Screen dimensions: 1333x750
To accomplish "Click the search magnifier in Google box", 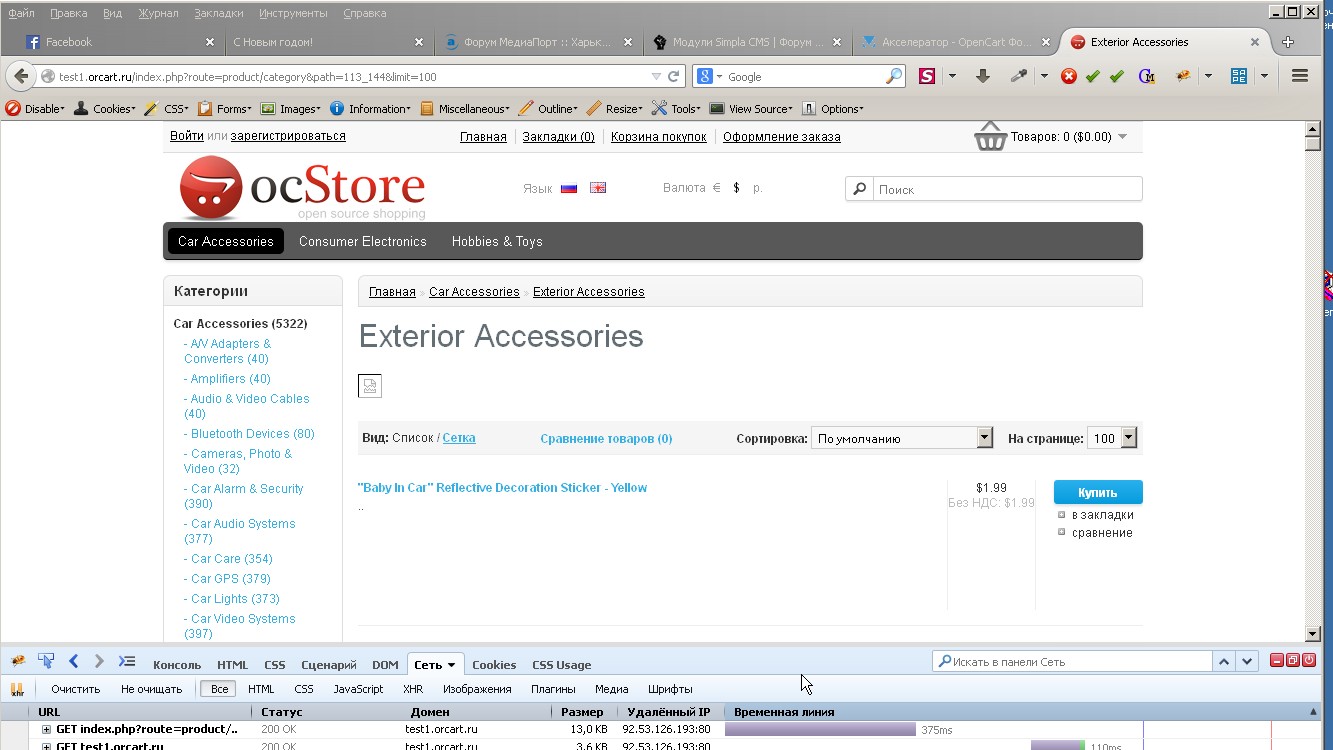I will [893, 76].
